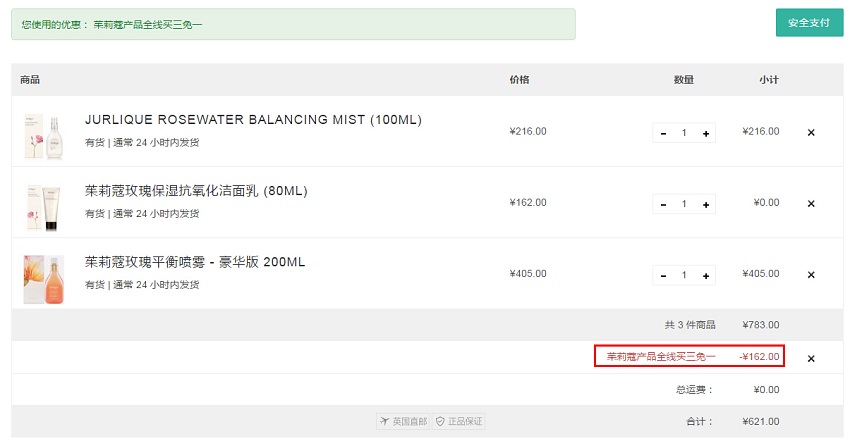
Task: Open the orange 200ML mist thumbnail
Action: [x=44, y=279]
